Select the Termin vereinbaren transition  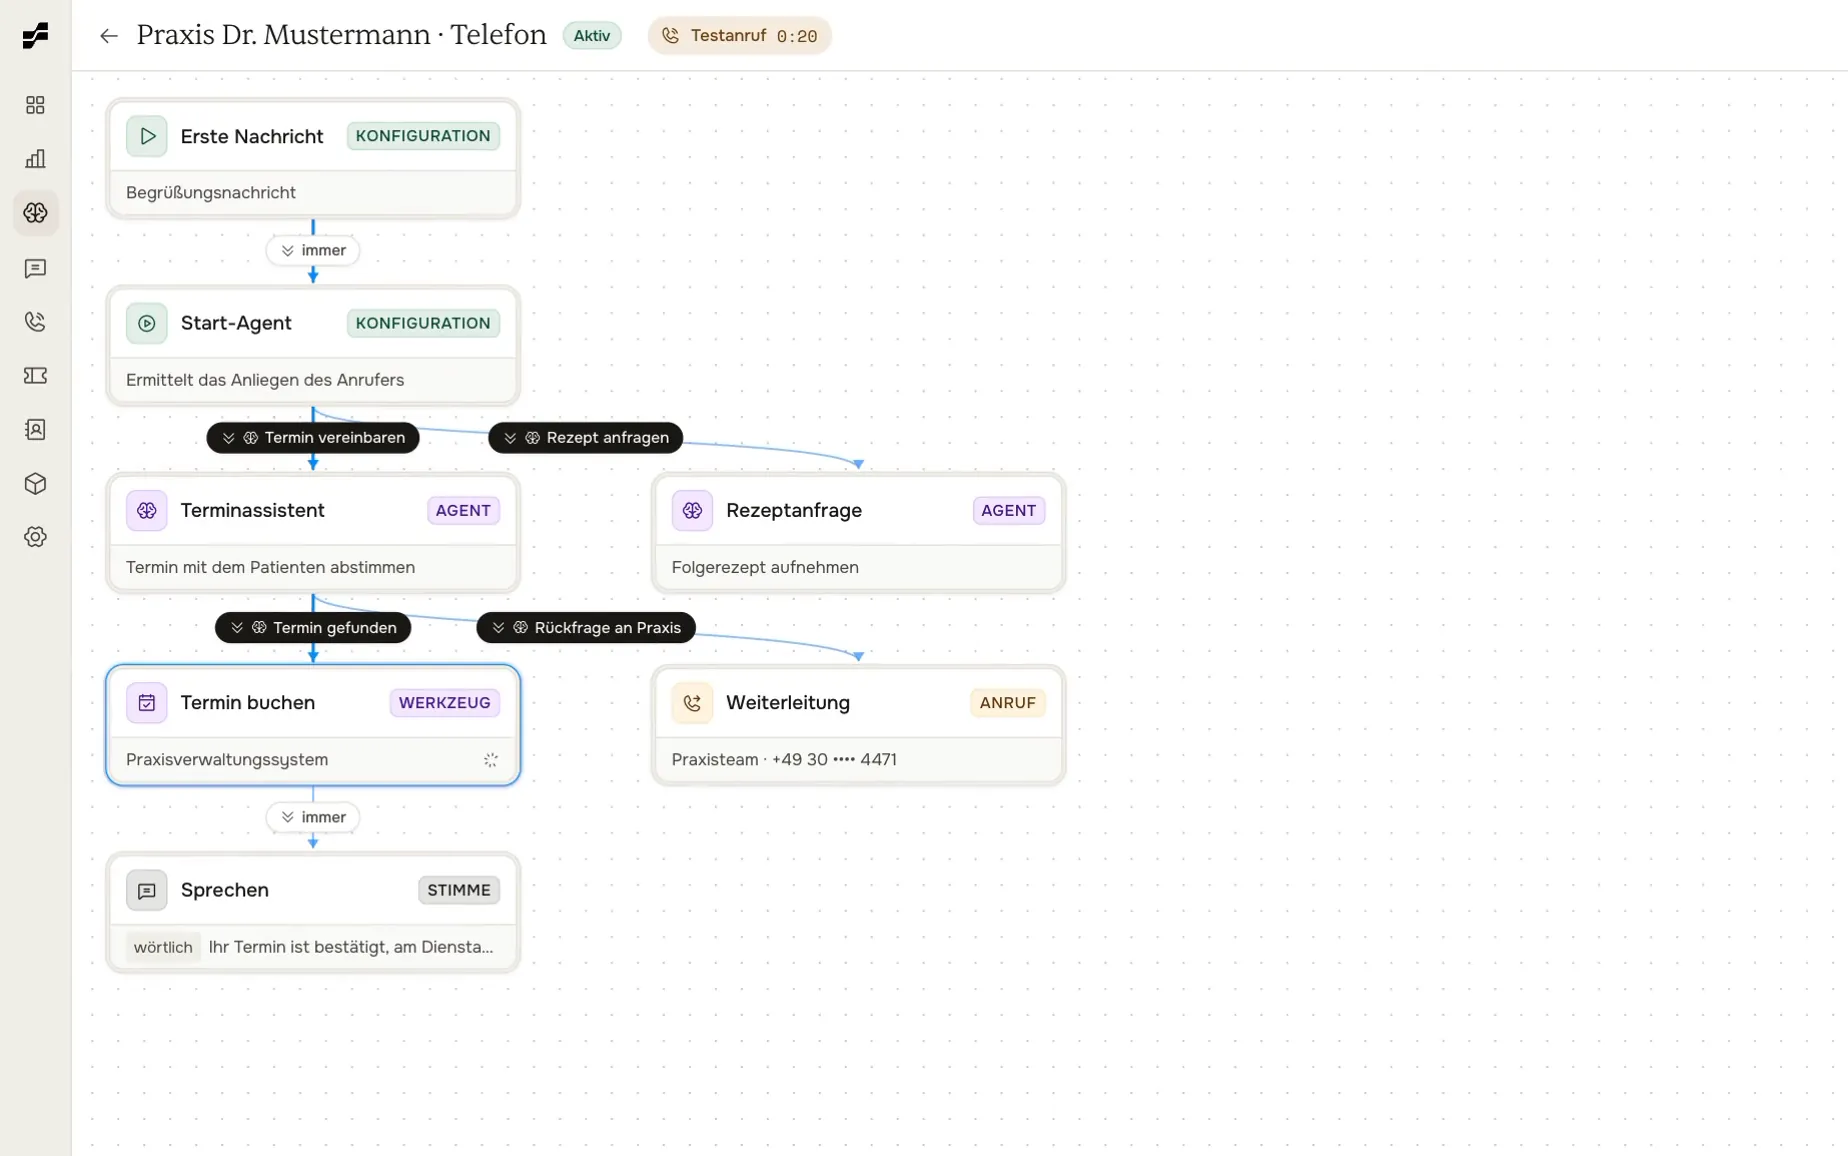313,438
